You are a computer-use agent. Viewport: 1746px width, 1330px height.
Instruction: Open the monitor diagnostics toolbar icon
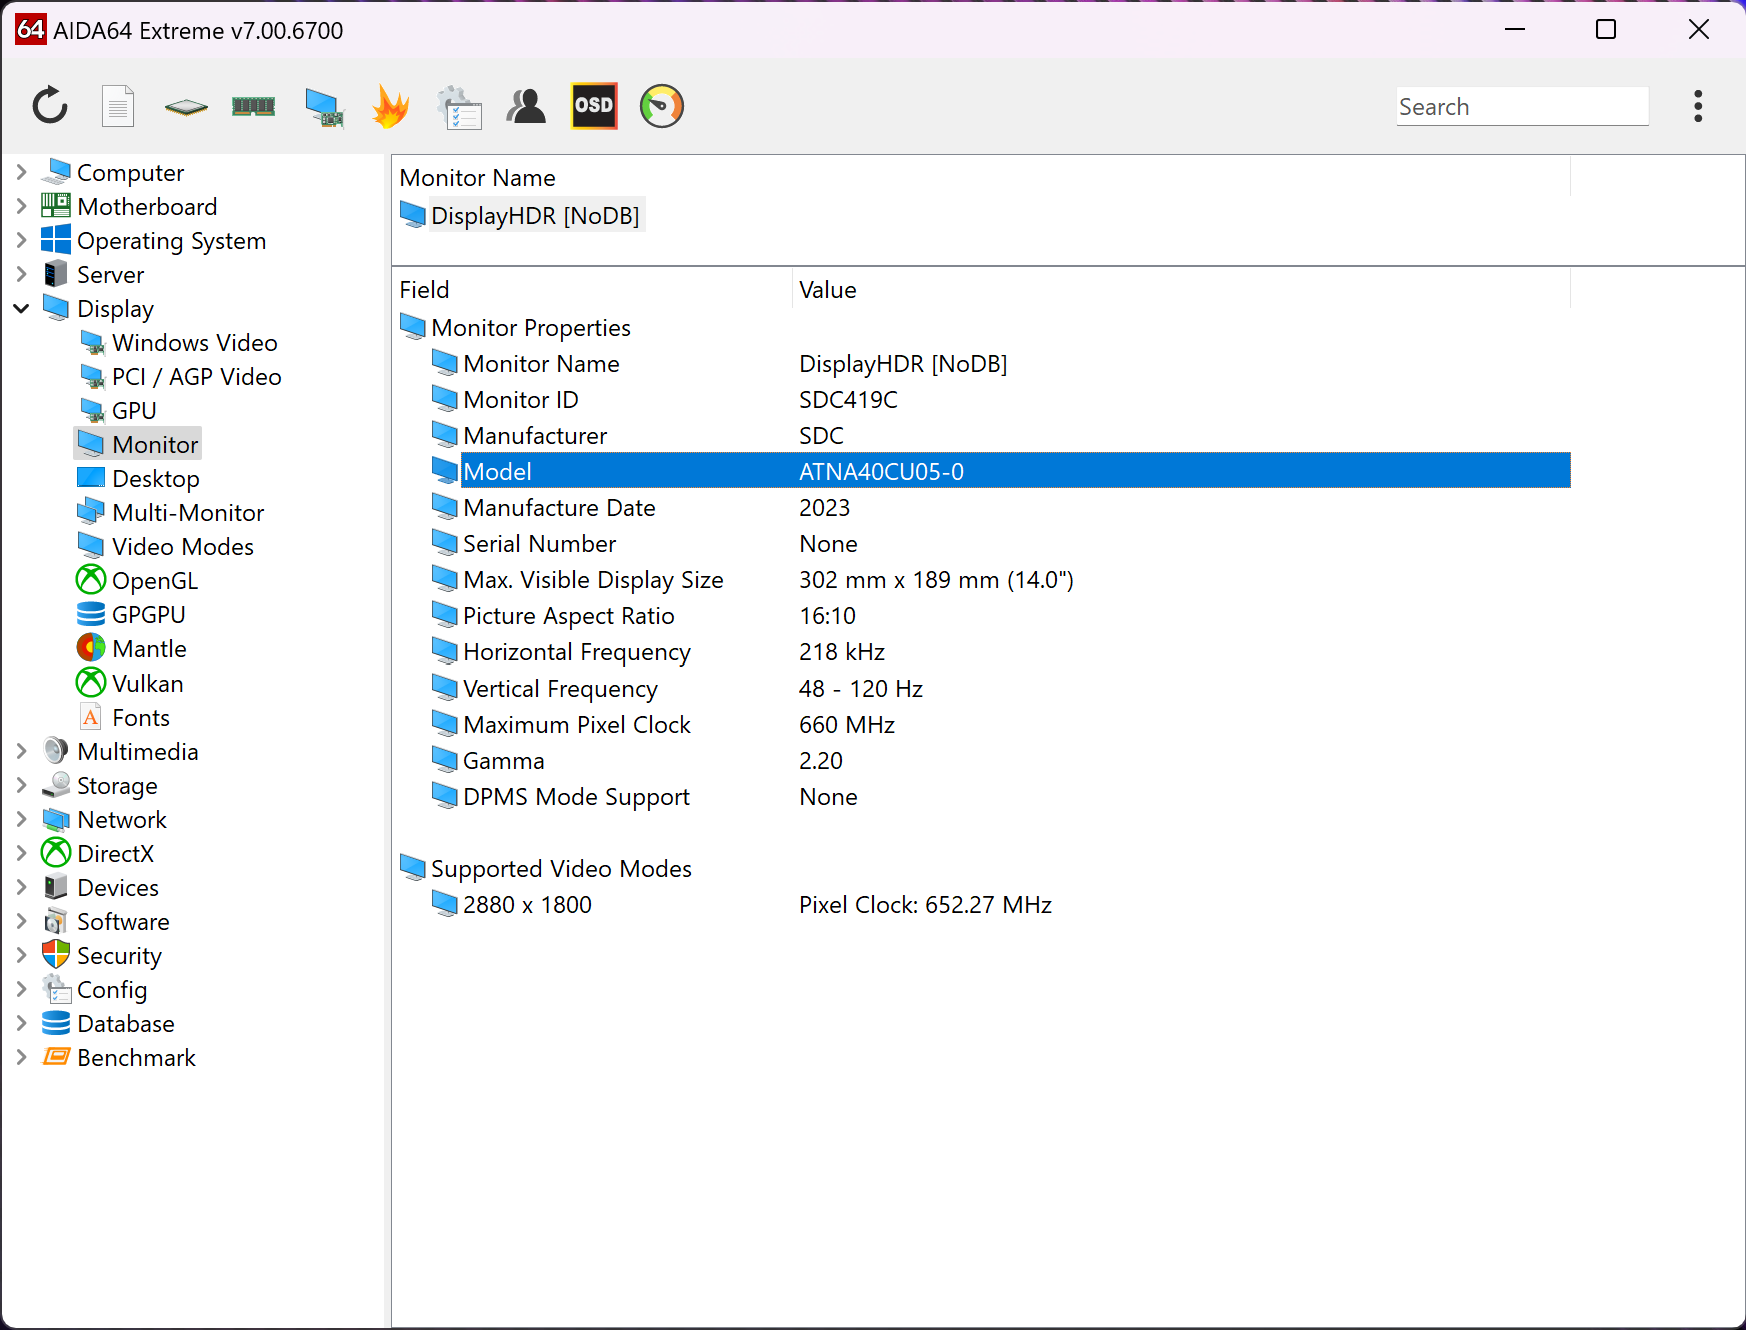[324, 107]
